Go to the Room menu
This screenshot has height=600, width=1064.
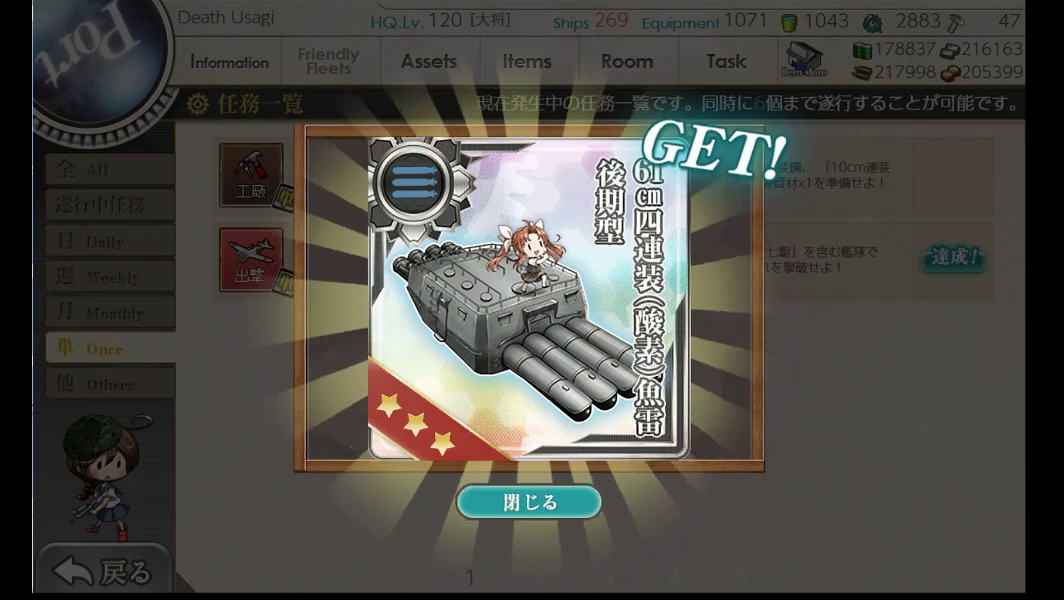click(x=627, y=61)
